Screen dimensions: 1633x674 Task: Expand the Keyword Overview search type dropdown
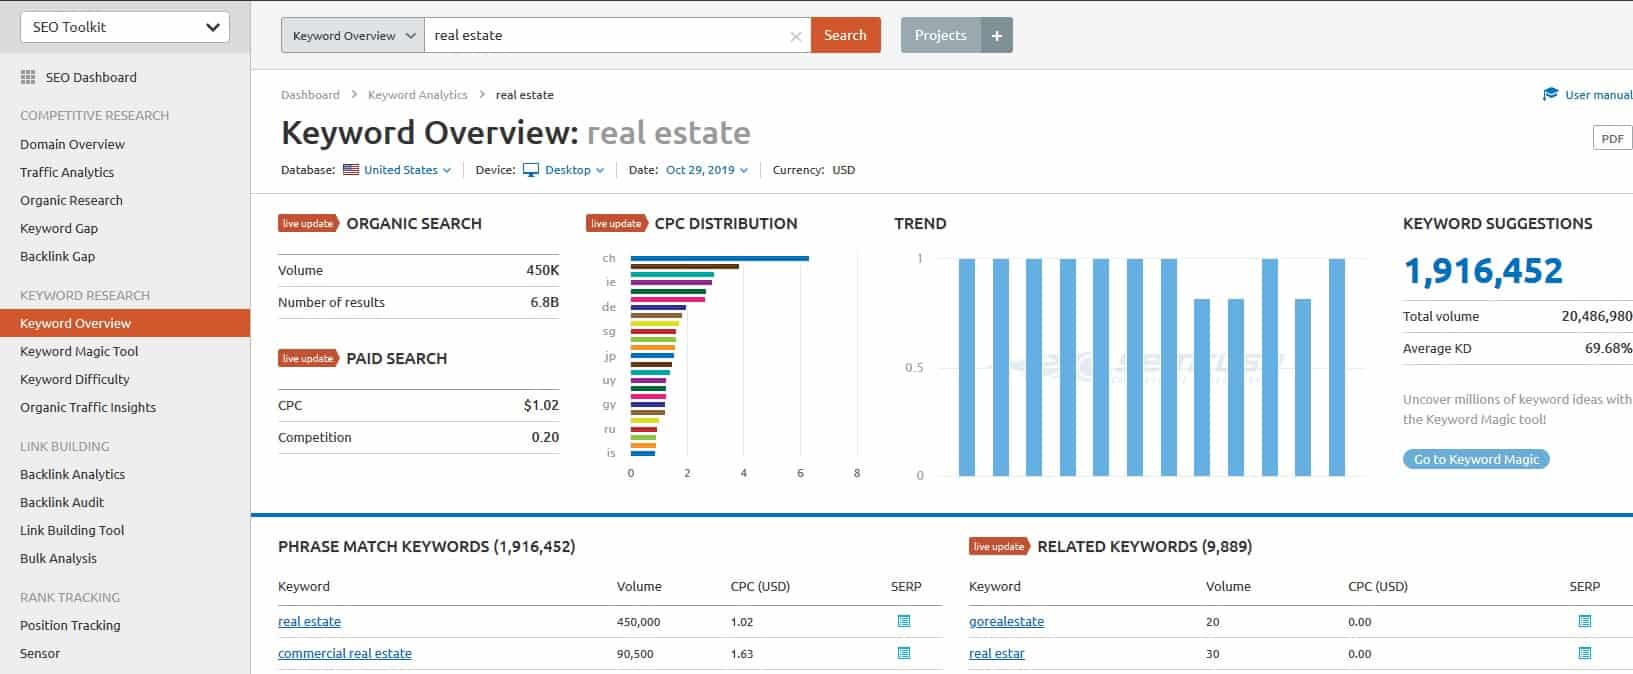tap(353, 35)
